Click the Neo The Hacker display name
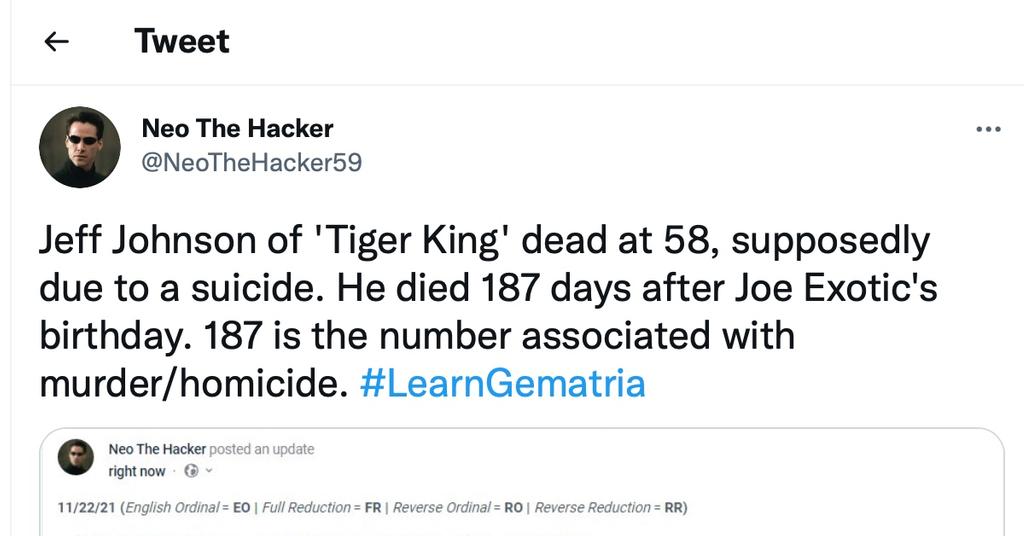1024x536 pixels. (x=237, y=128)
